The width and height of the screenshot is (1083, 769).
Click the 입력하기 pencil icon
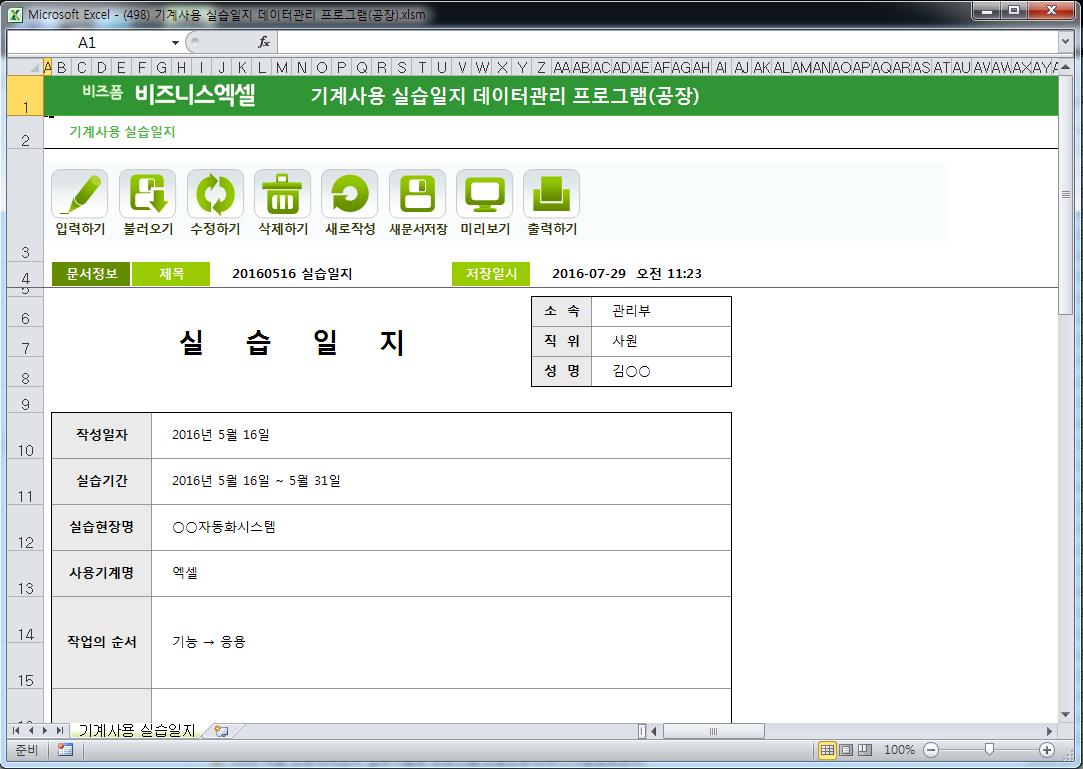[x=79, y=194]
